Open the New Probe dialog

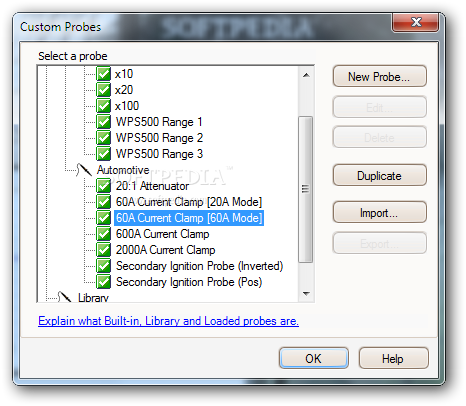379,77
